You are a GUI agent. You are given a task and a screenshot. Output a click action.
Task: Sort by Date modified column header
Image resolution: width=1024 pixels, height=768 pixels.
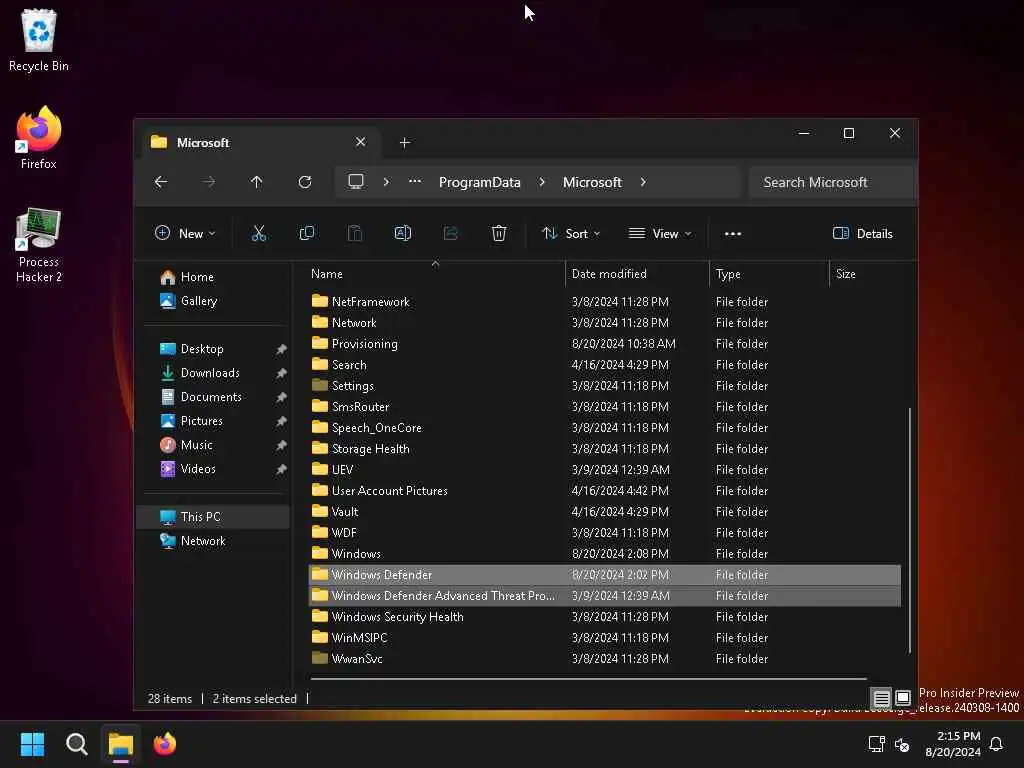[637, 274]
